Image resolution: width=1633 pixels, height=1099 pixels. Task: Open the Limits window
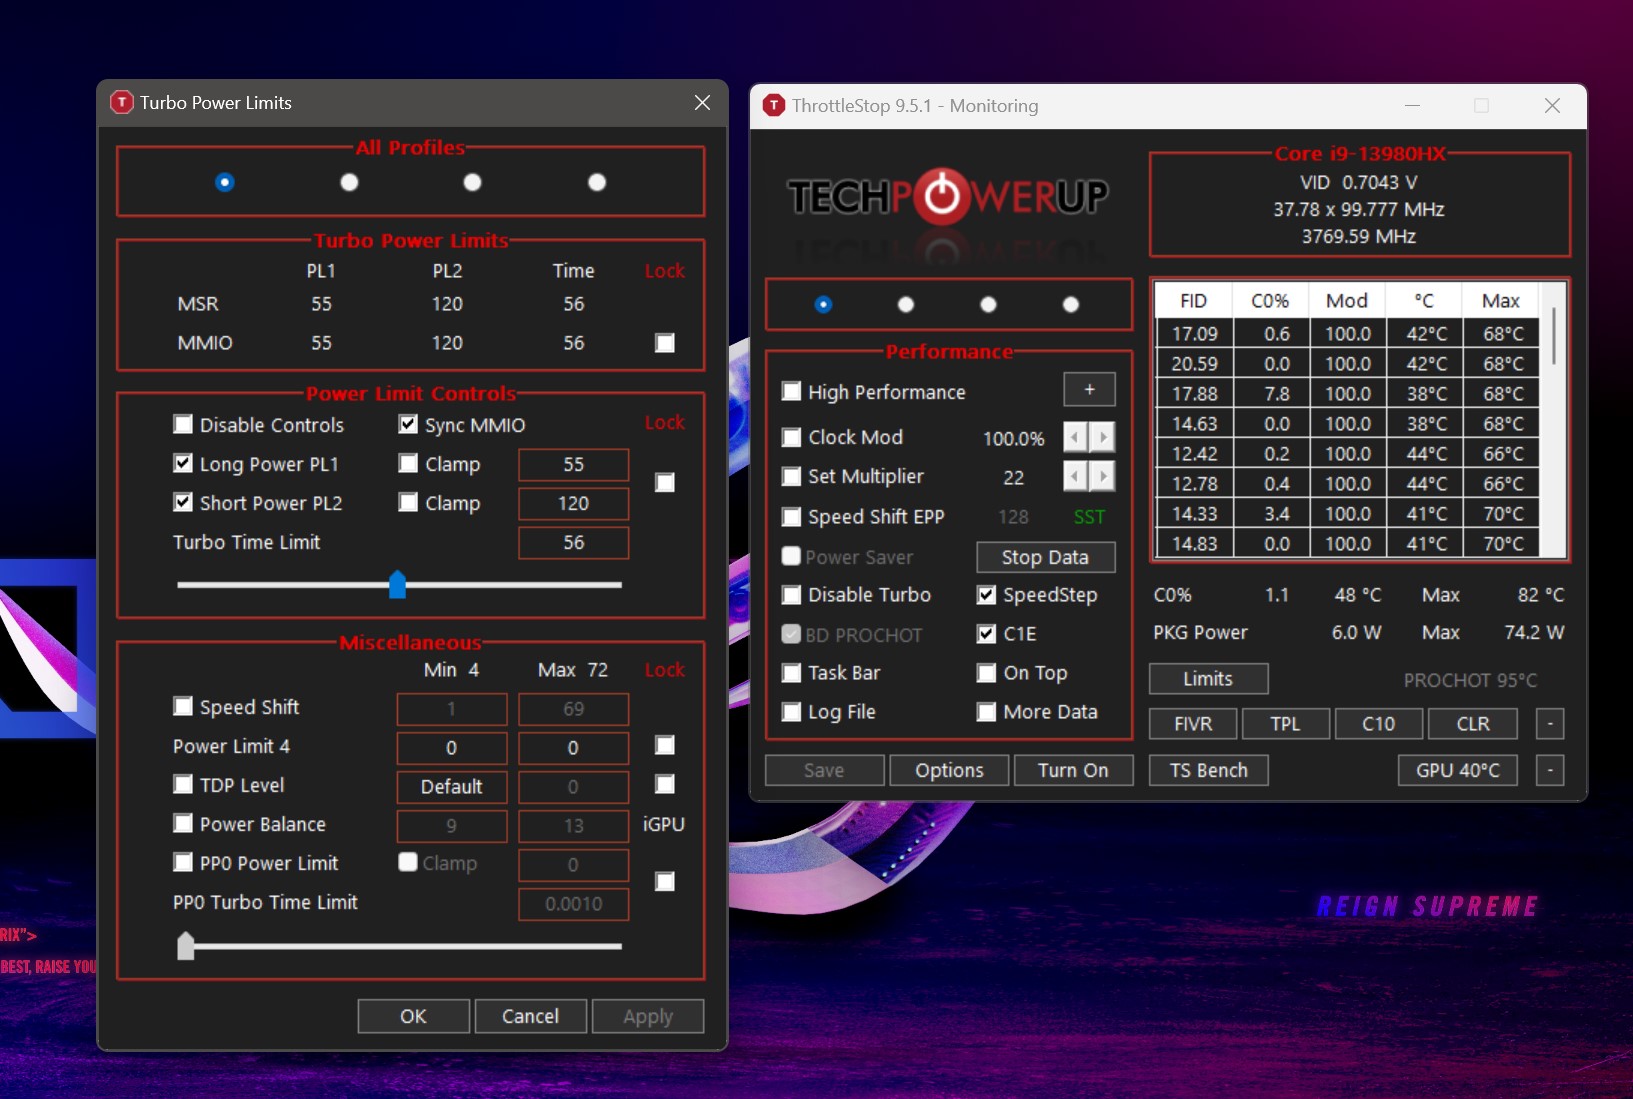coord(1208,678)
